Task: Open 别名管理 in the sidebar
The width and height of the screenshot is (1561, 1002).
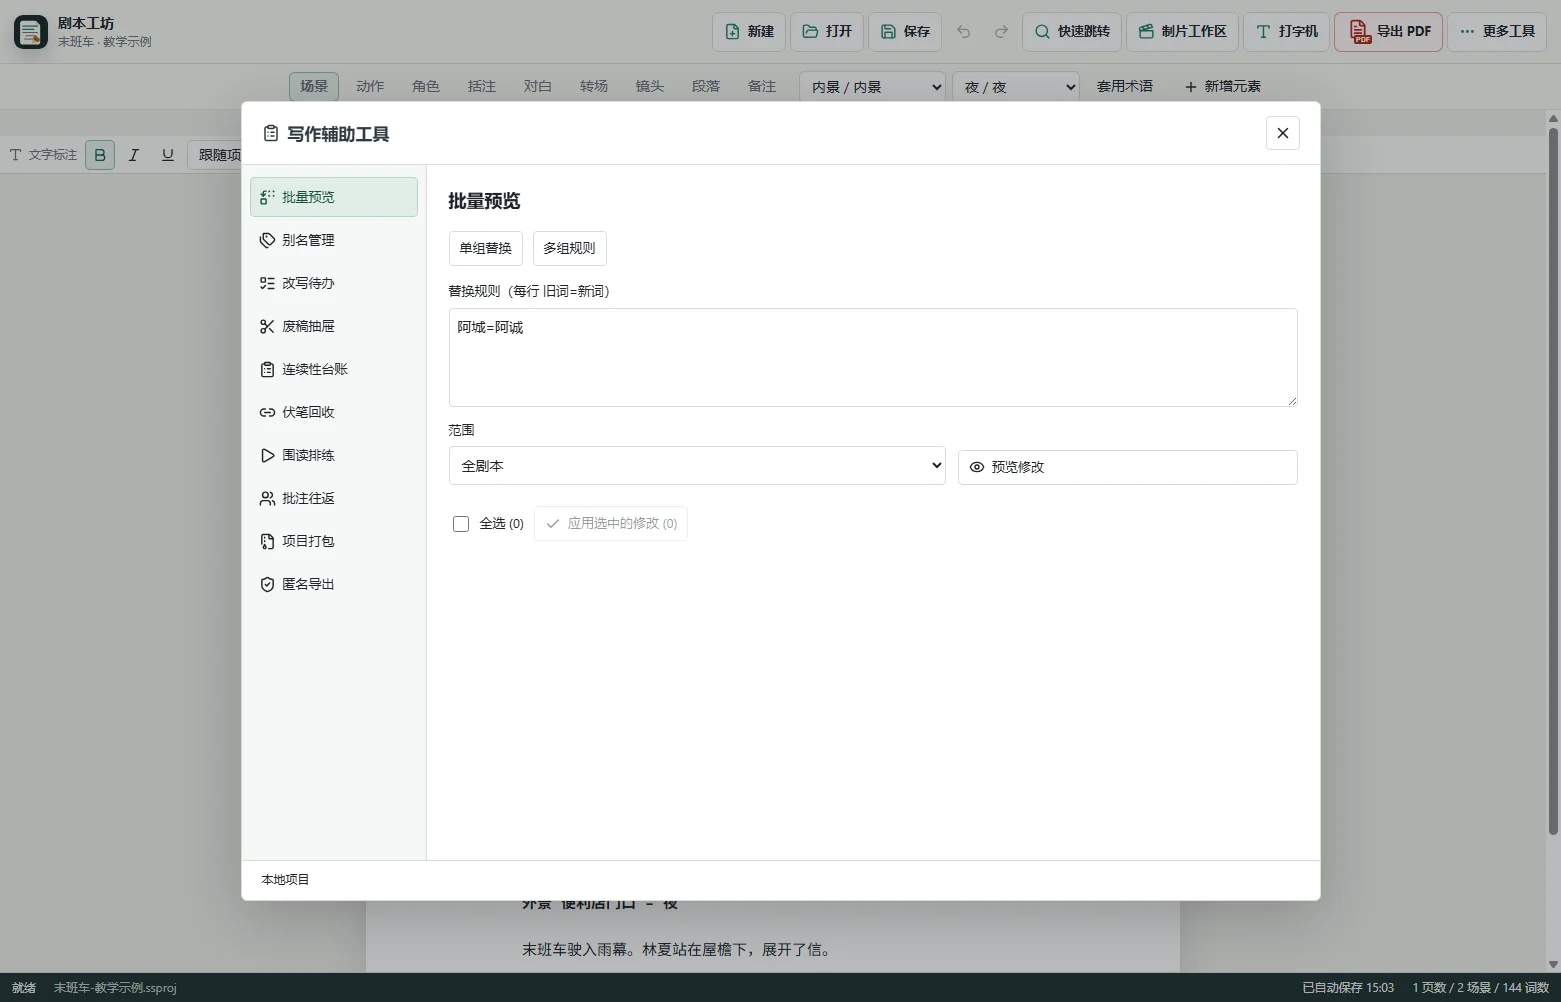Action: [334, 240]
